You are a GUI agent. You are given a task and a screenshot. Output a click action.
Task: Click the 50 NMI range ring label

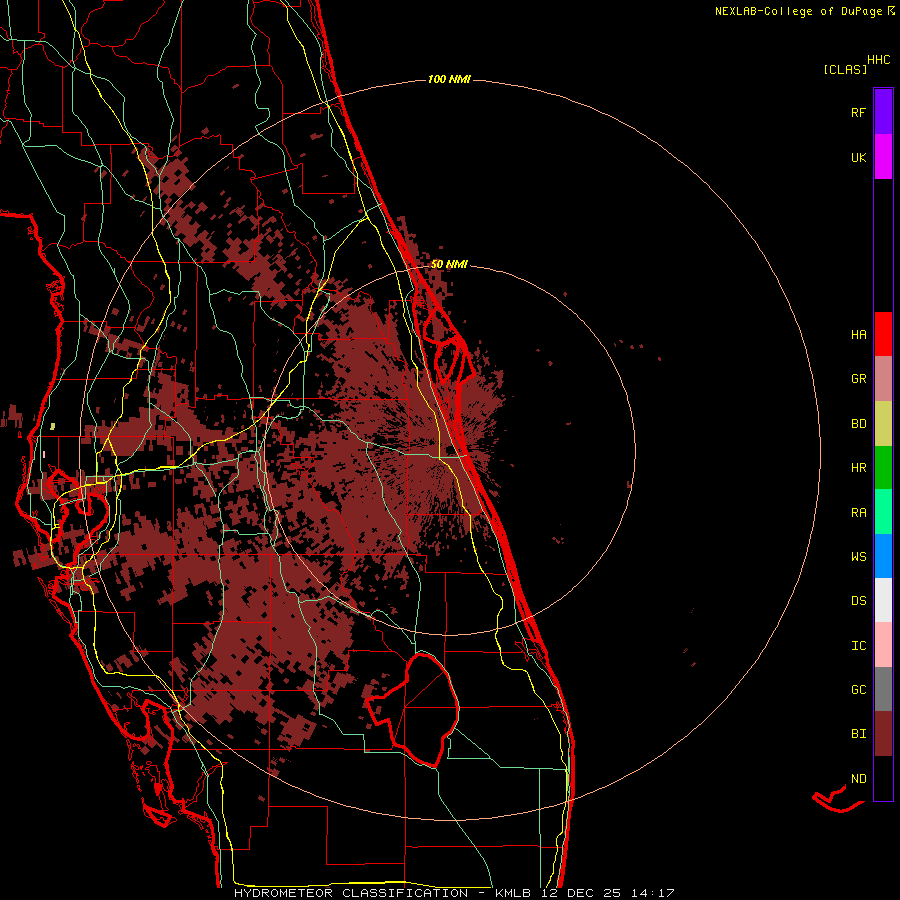(449, 264)
